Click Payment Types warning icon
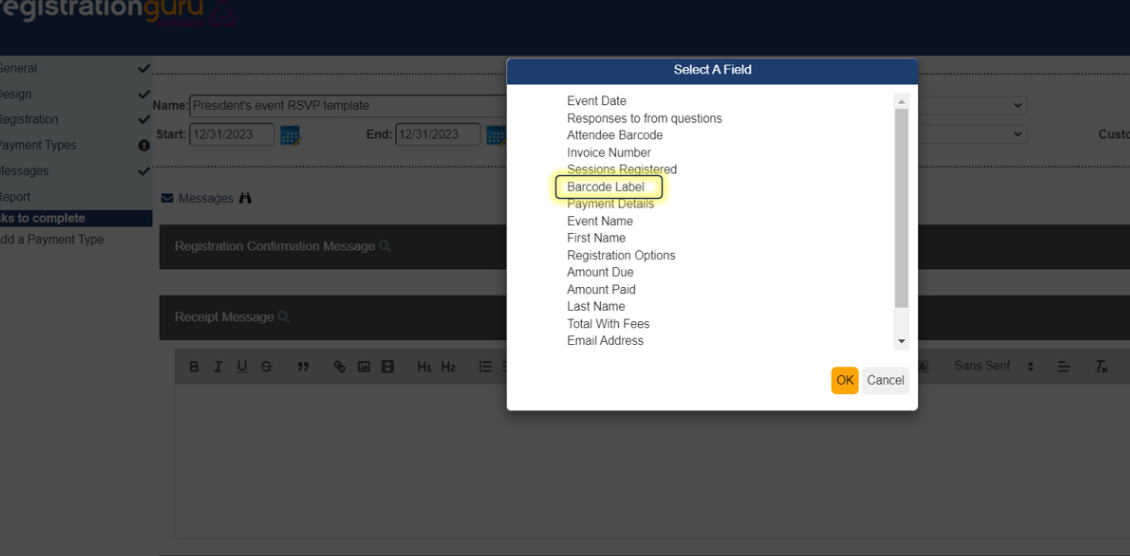Image resolution: width=1130 pixels, height=556 pixels. [144, 145]
